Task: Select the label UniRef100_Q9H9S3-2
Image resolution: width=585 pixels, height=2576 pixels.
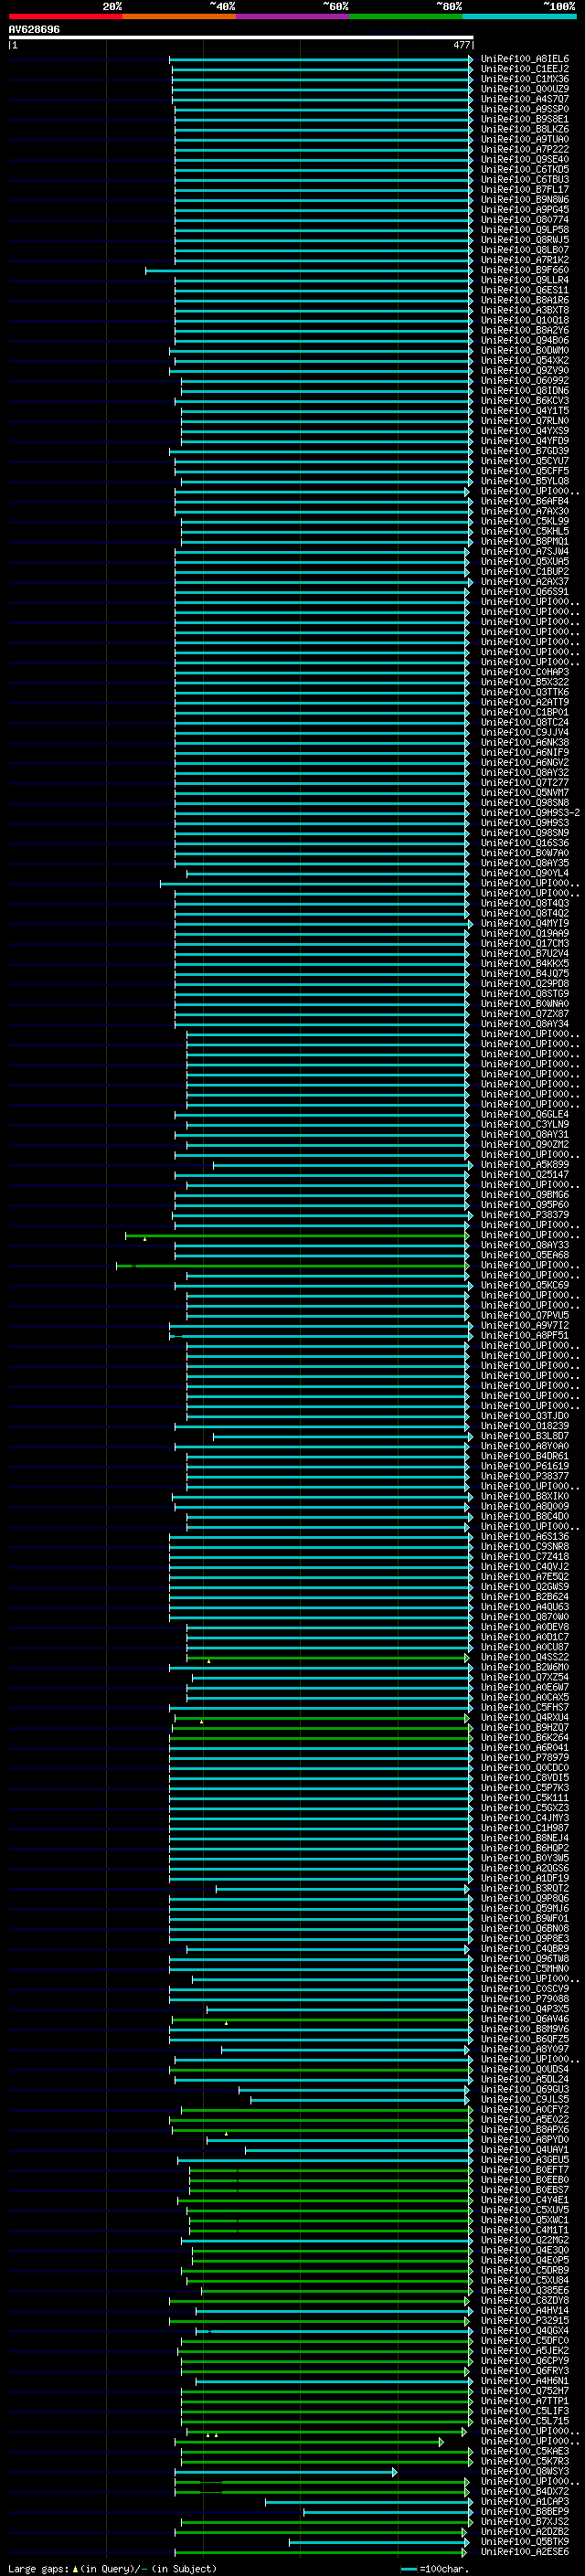Action: pyautogui.click(x=530, y=813)
